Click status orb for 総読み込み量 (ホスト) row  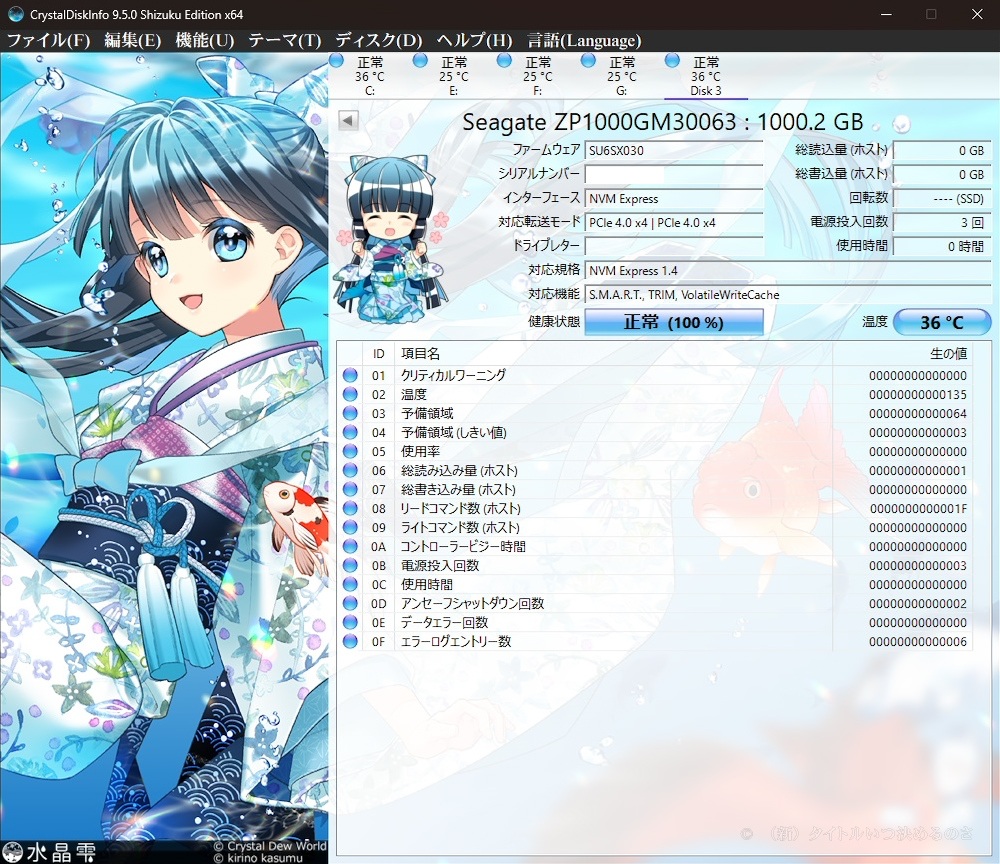350,471
